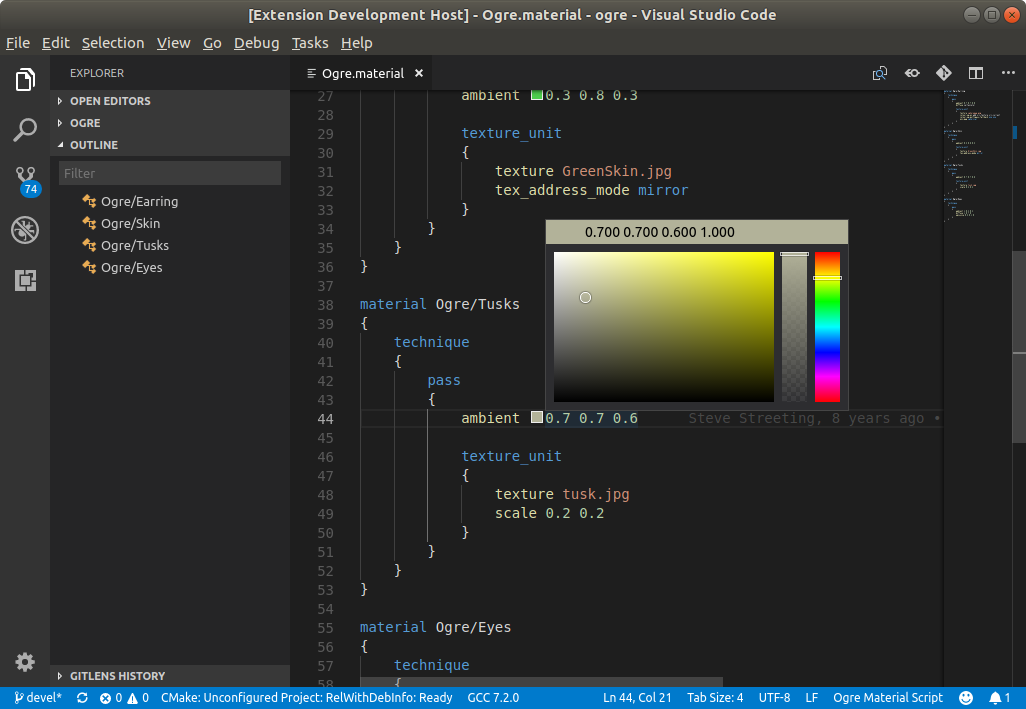Click the editor vertical scrollbar
Image resolution: width=1026 pixels, height=709 pixels.
(x=1019, y=347)
